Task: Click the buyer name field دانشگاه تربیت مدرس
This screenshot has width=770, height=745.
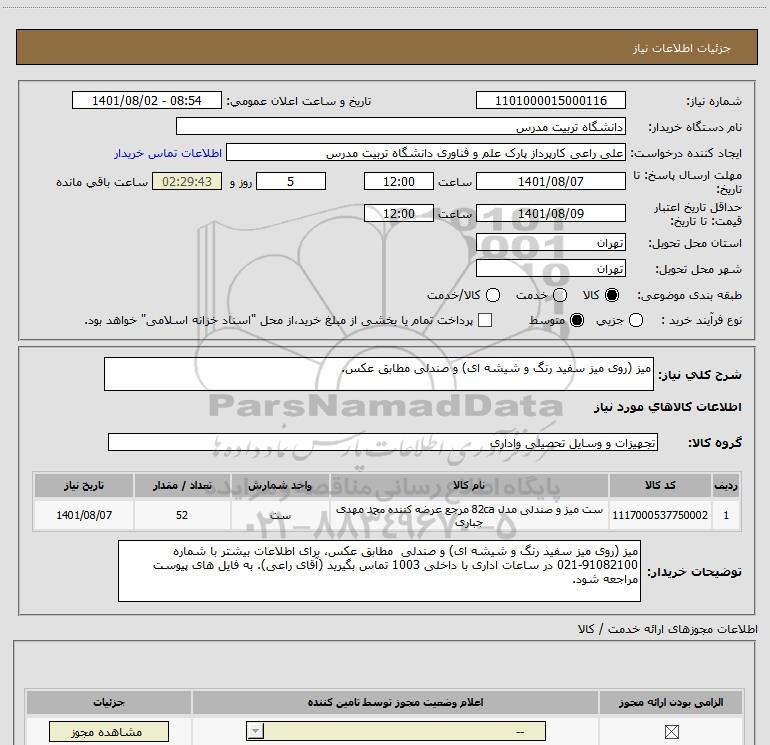Action: pos(401,126)
